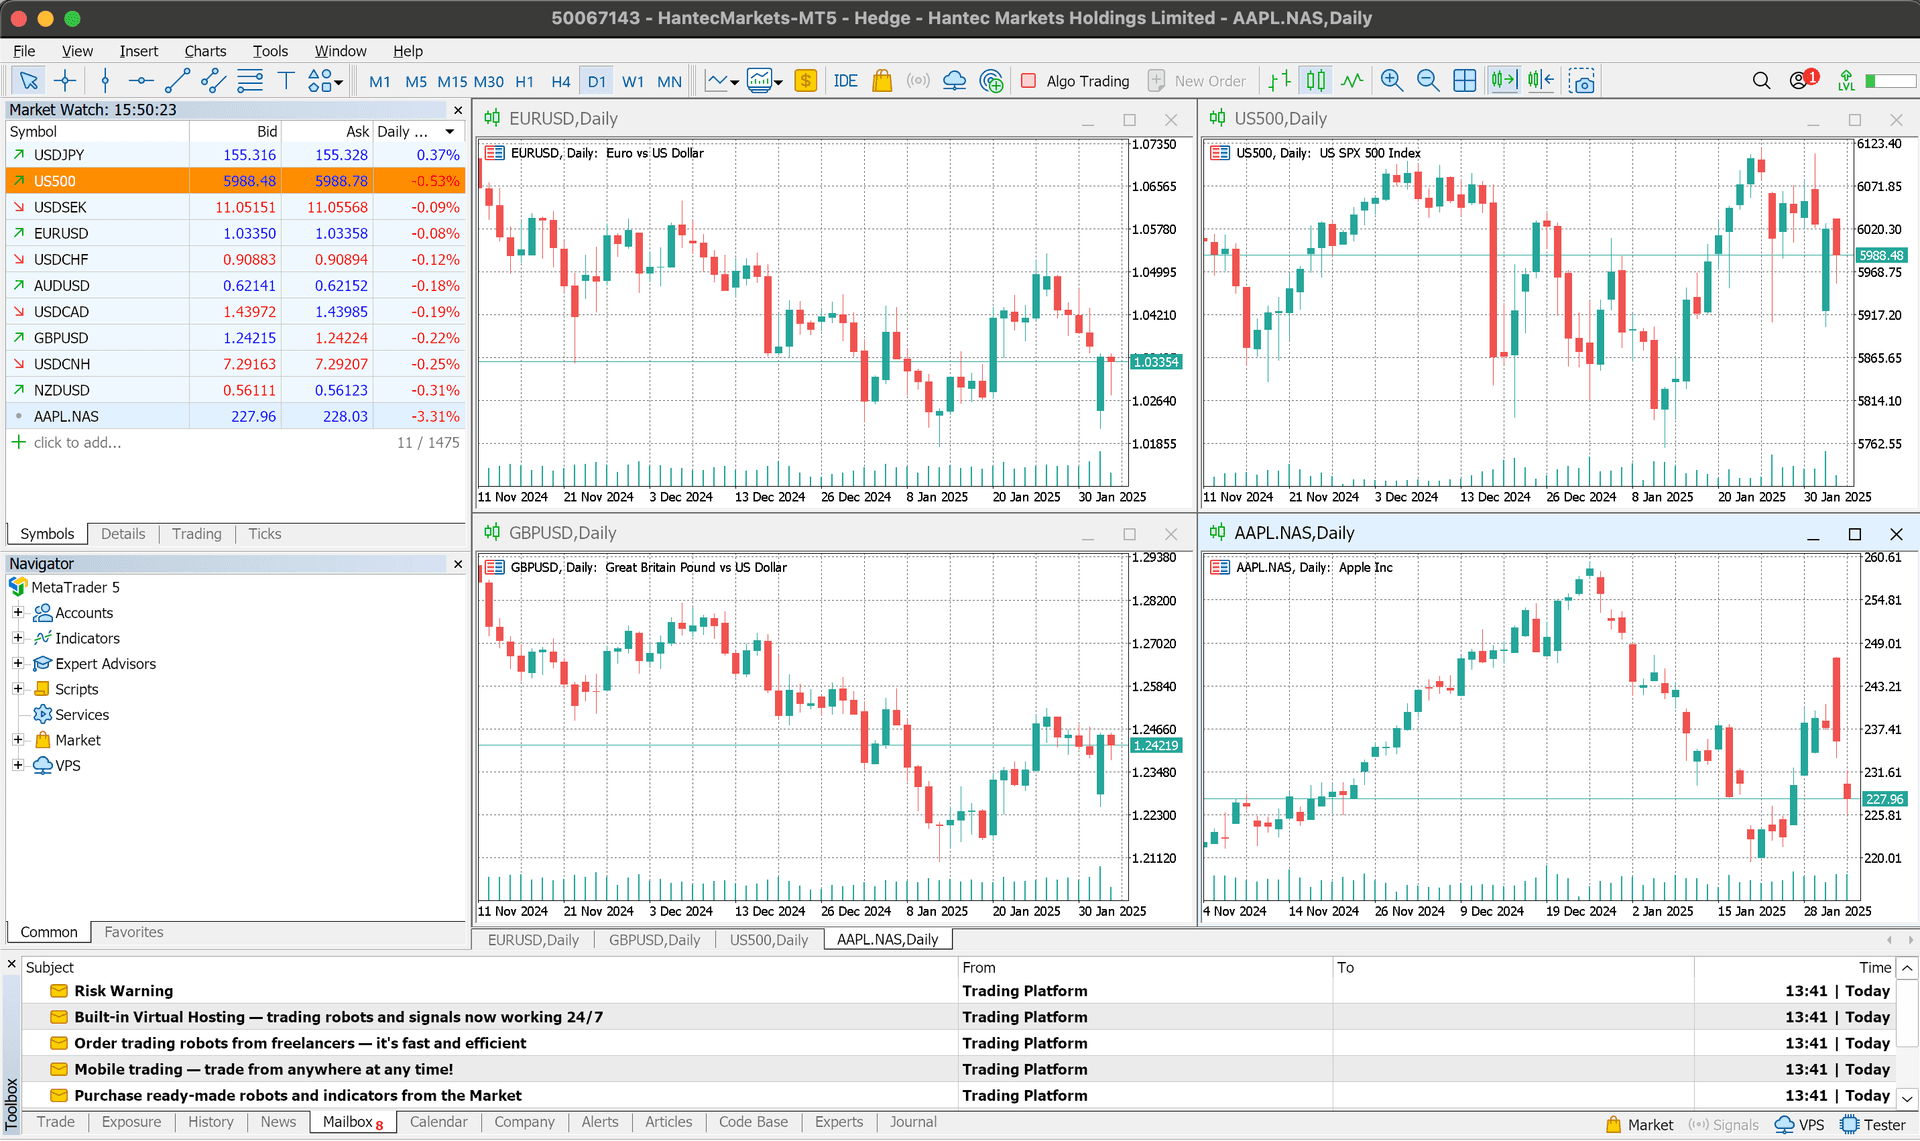Select the Text drawing tool
The height and width of the screenshot is (1141, 1920).
(x=285, y=80)
